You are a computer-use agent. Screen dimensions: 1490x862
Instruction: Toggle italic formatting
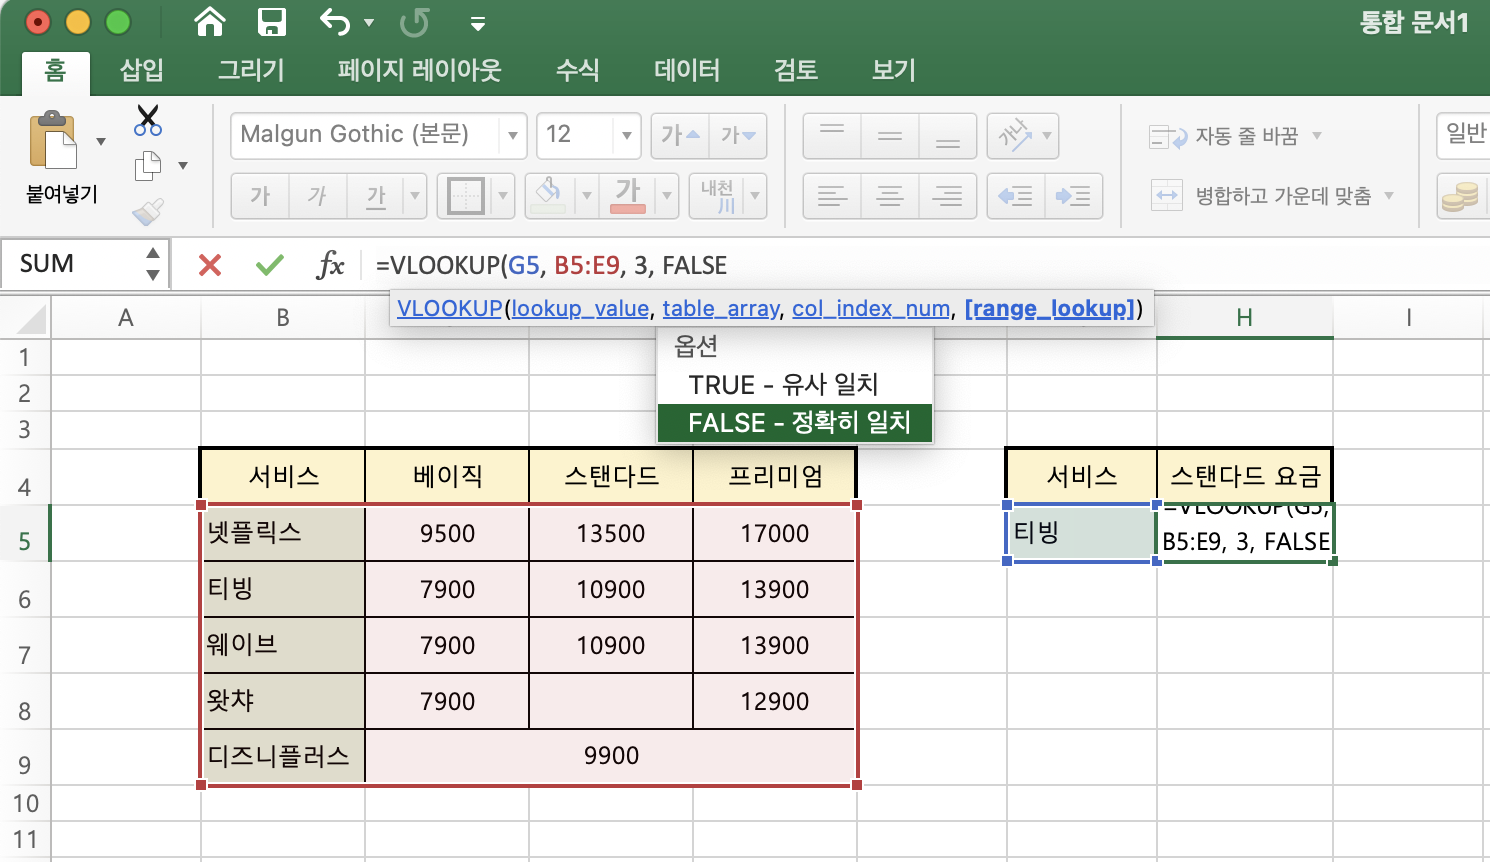[318, 196]
